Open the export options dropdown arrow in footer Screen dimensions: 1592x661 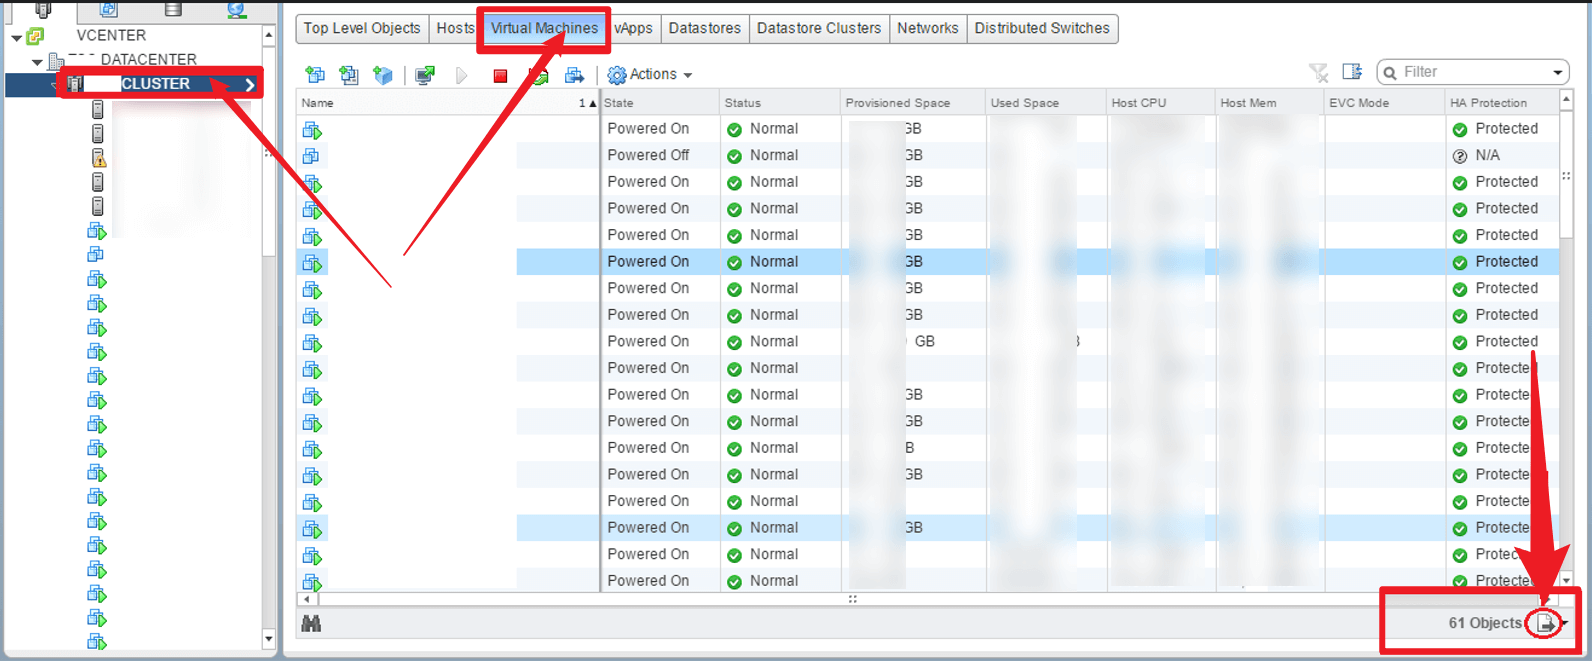coord(1564,623)
